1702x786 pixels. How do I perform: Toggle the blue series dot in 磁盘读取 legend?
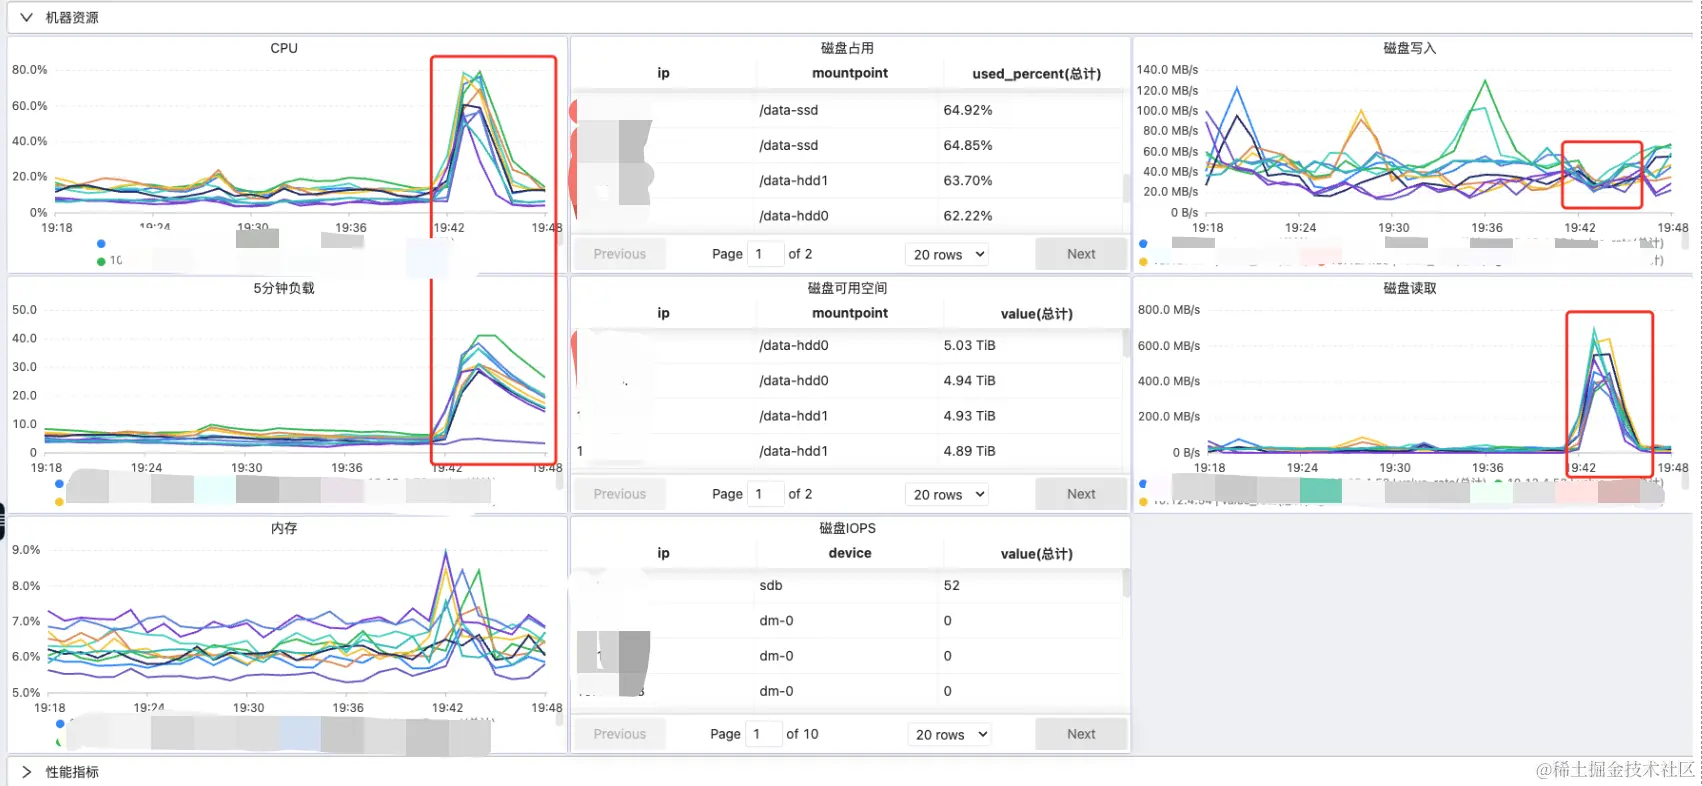pos(1143,484)
